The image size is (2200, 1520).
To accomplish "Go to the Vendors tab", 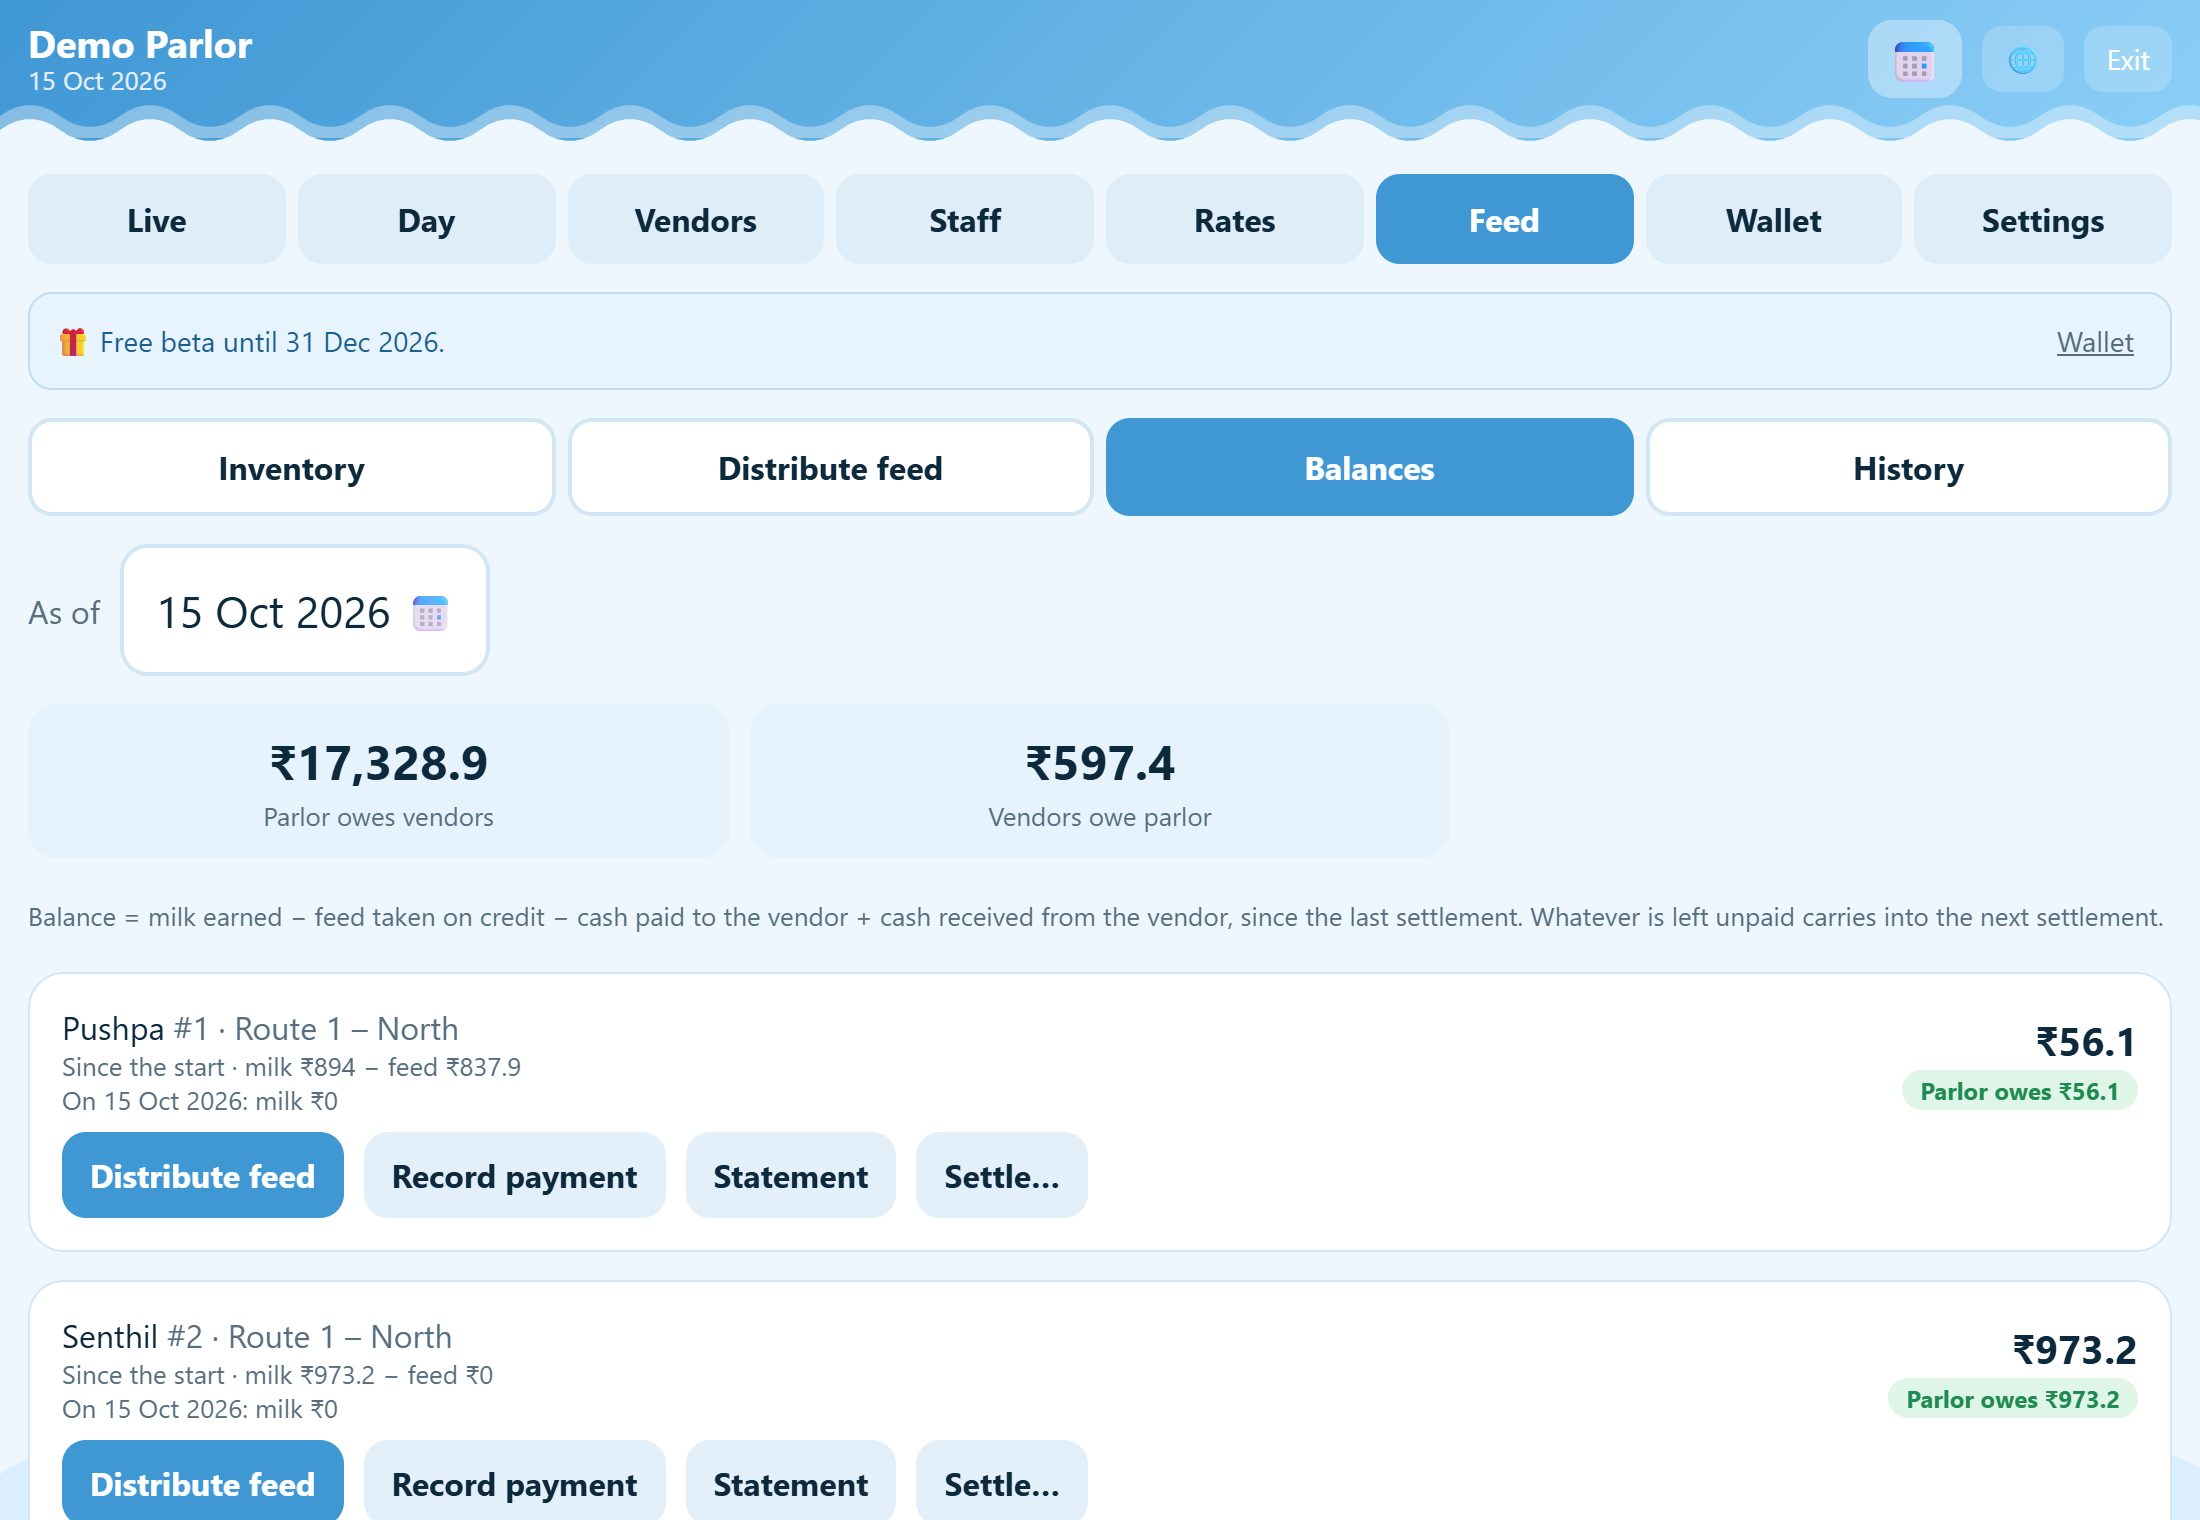I will point(696,220).
